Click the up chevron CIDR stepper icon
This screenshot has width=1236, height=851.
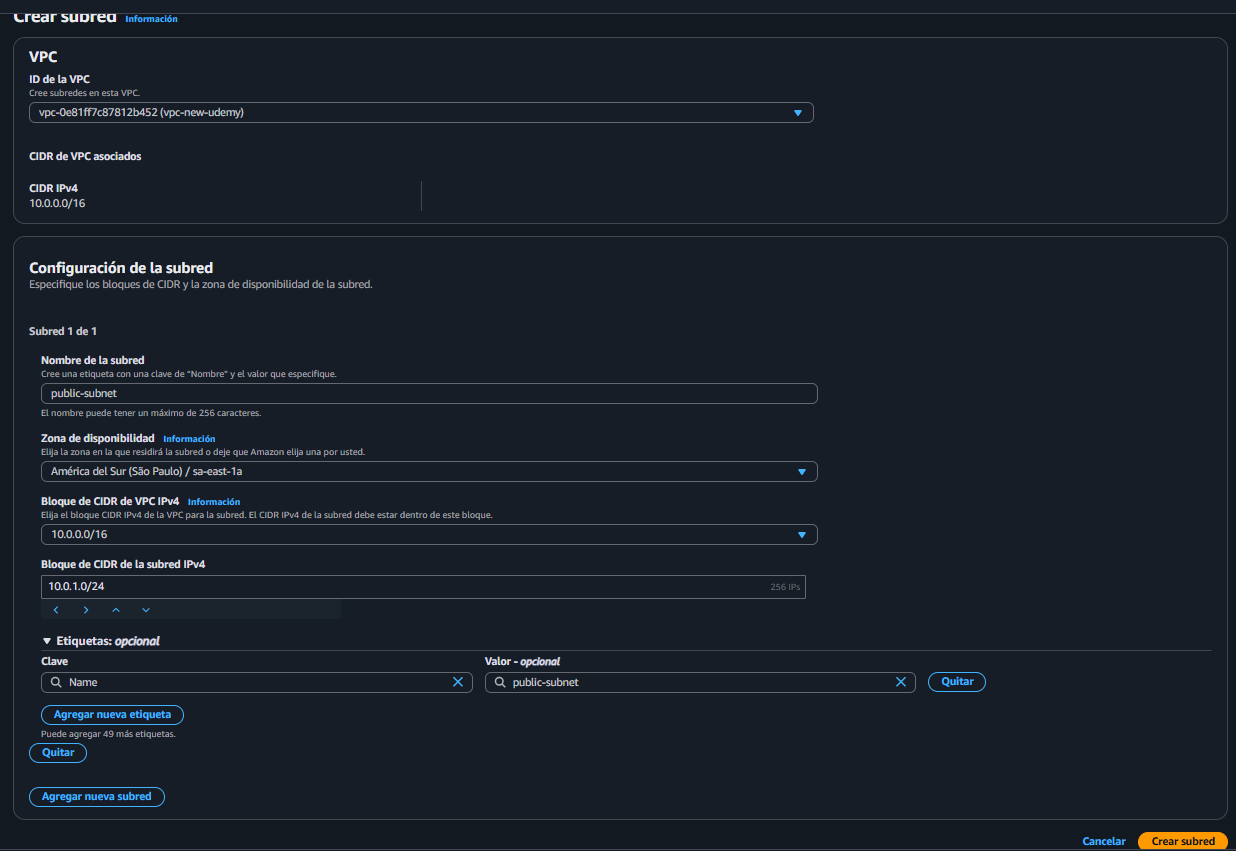[x=116, y=610]
